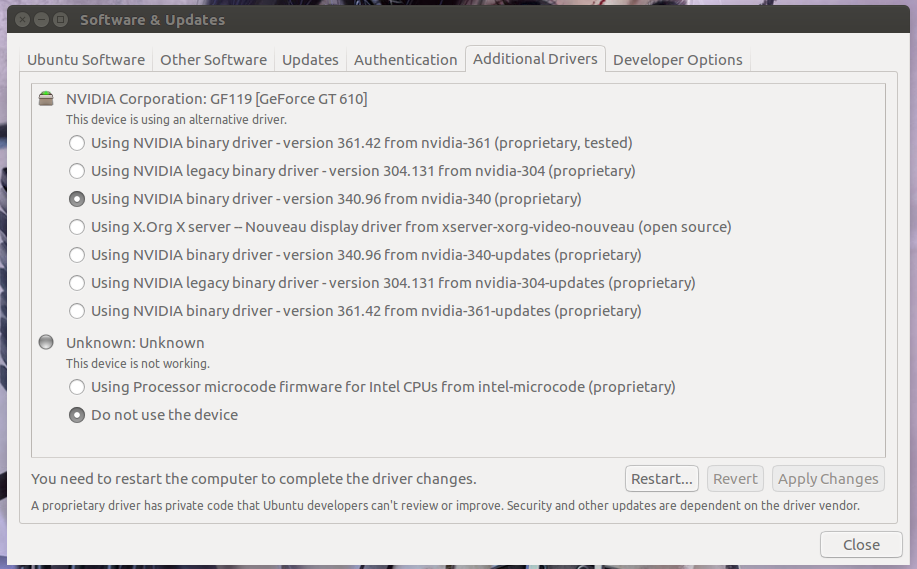Switch to the Developer Options tab
917x569 pixels.
click(677, 60)
